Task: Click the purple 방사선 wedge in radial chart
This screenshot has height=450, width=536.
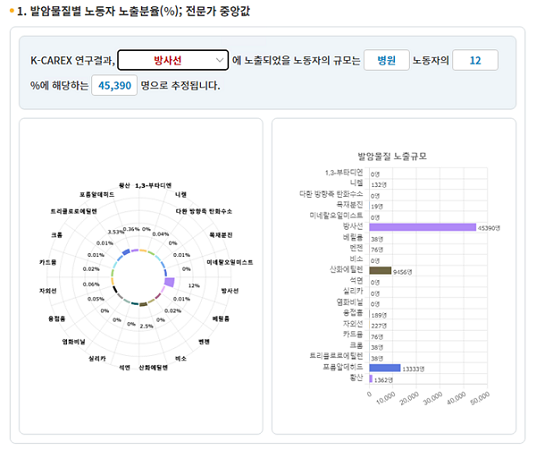Action: (170, 282)
